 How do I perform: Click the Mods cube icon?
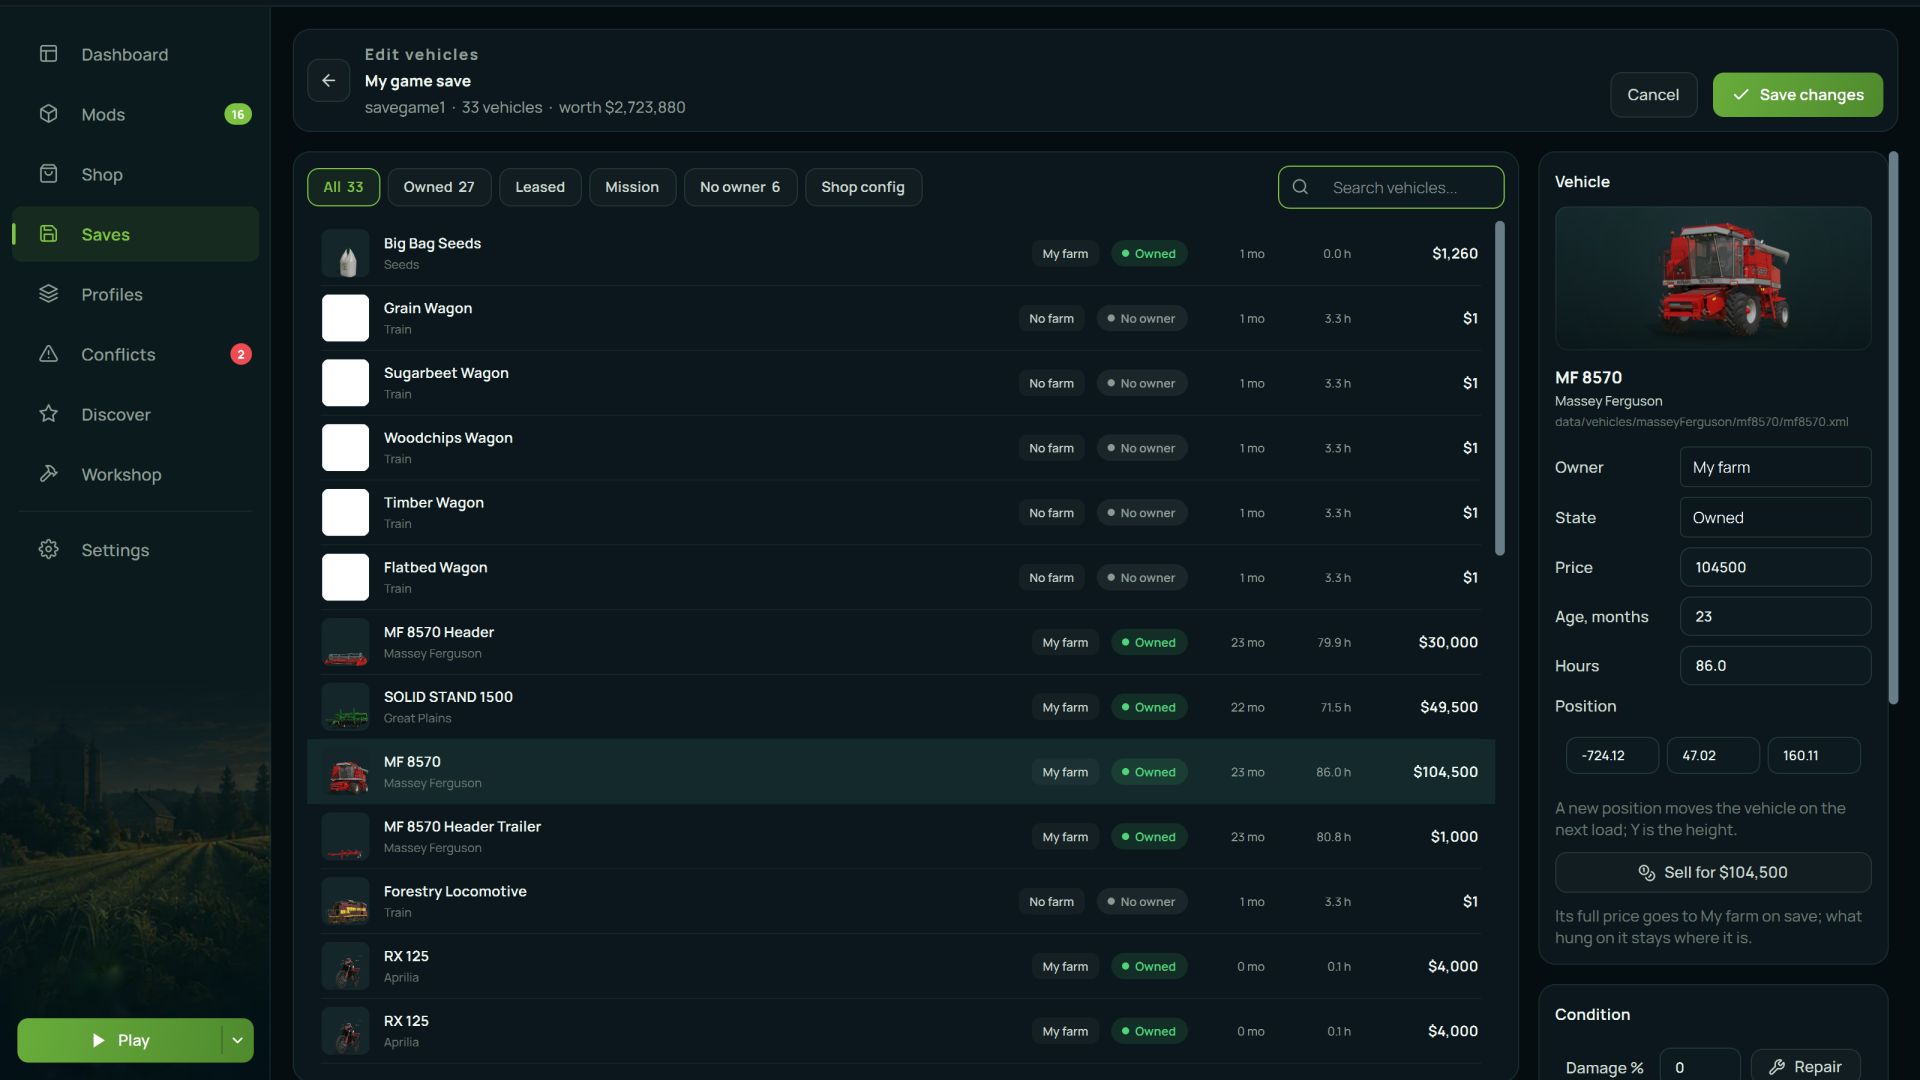point(48,114)
